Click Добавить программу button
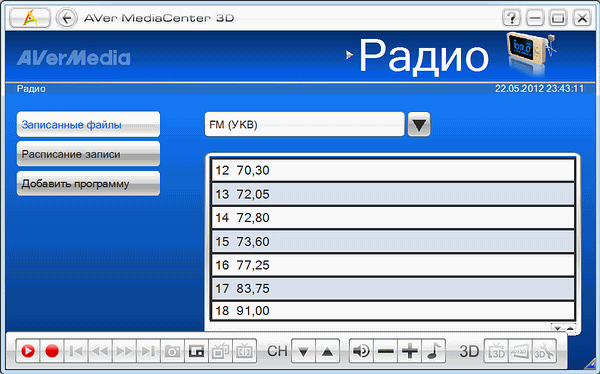Viewport: 600px width, 374px height. [88, 184]
